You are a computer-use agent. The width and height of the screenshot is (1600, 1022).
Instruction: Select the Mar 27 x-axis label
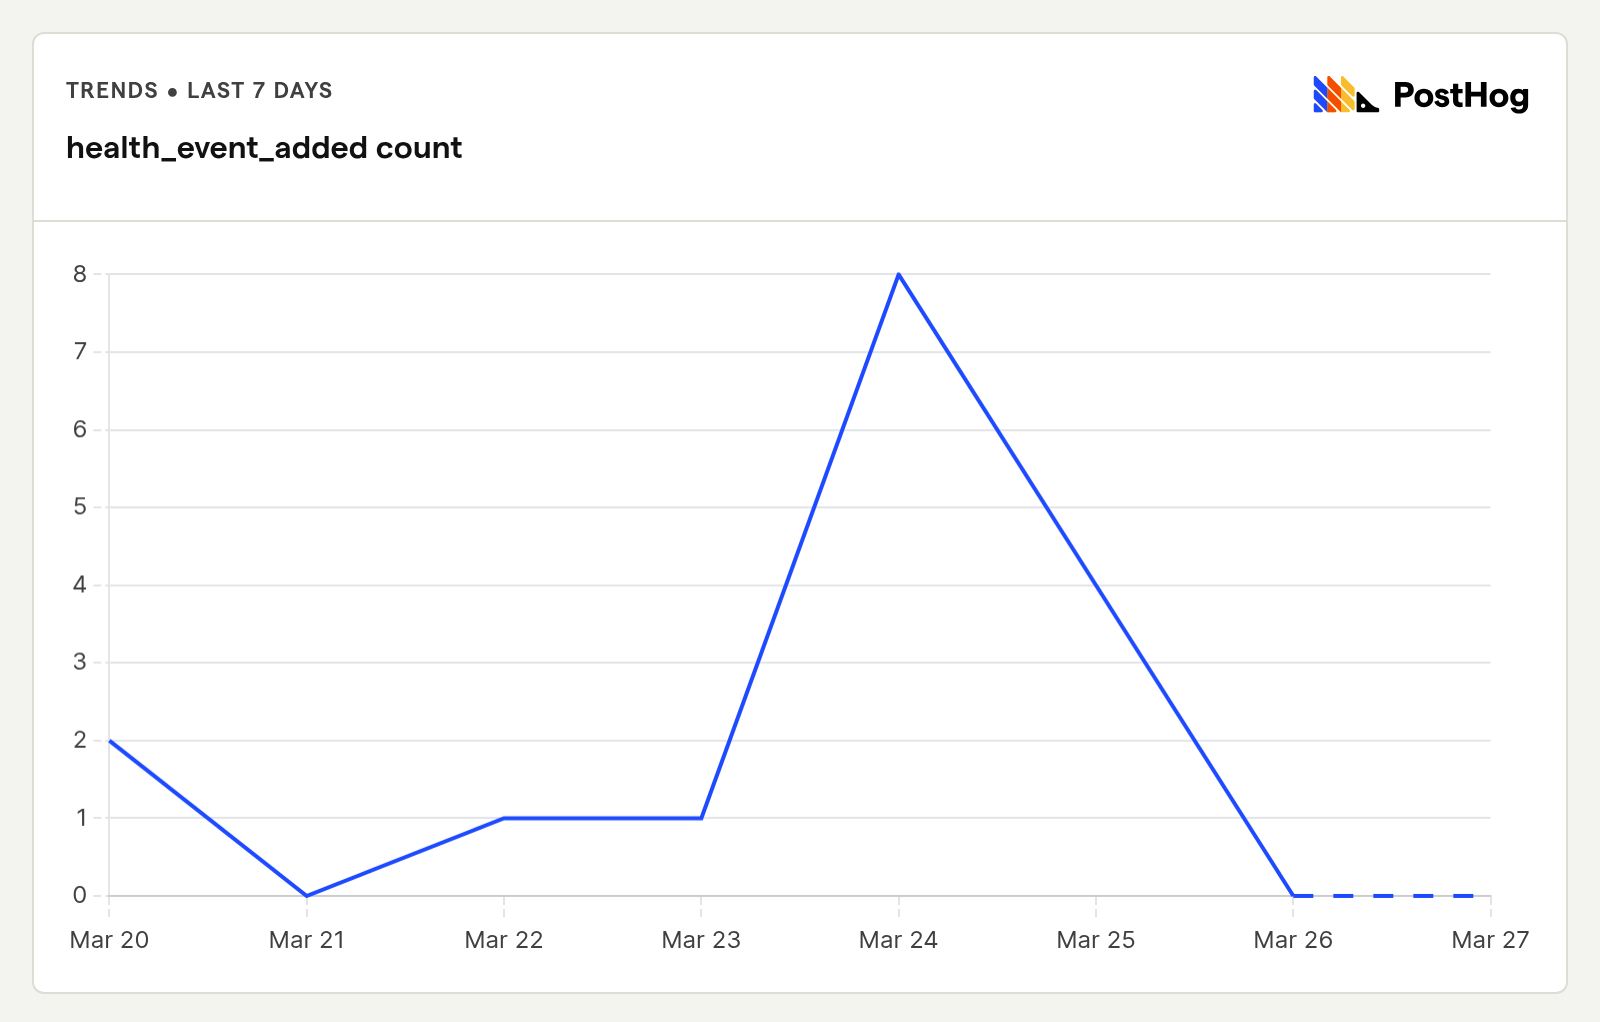tap(1490, 940)
